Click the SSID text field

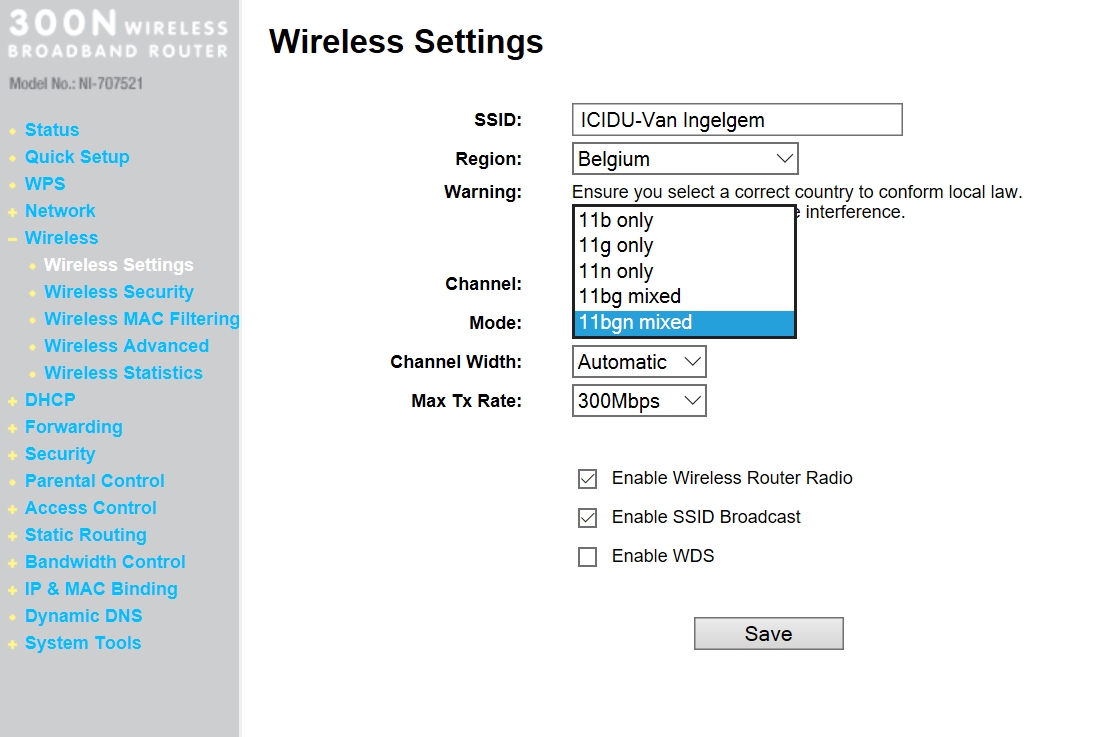coord(737,120)
